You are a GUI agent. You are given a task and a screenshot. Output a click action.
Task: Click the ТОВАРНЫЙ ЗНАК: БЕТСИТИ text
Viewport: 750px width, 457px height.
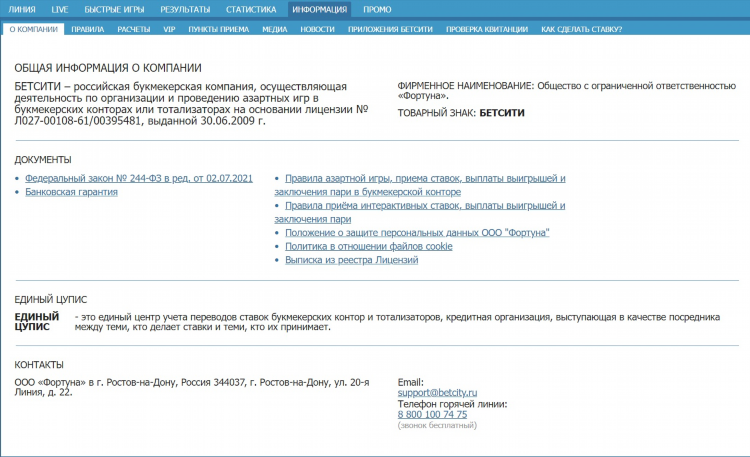point(461,113)
